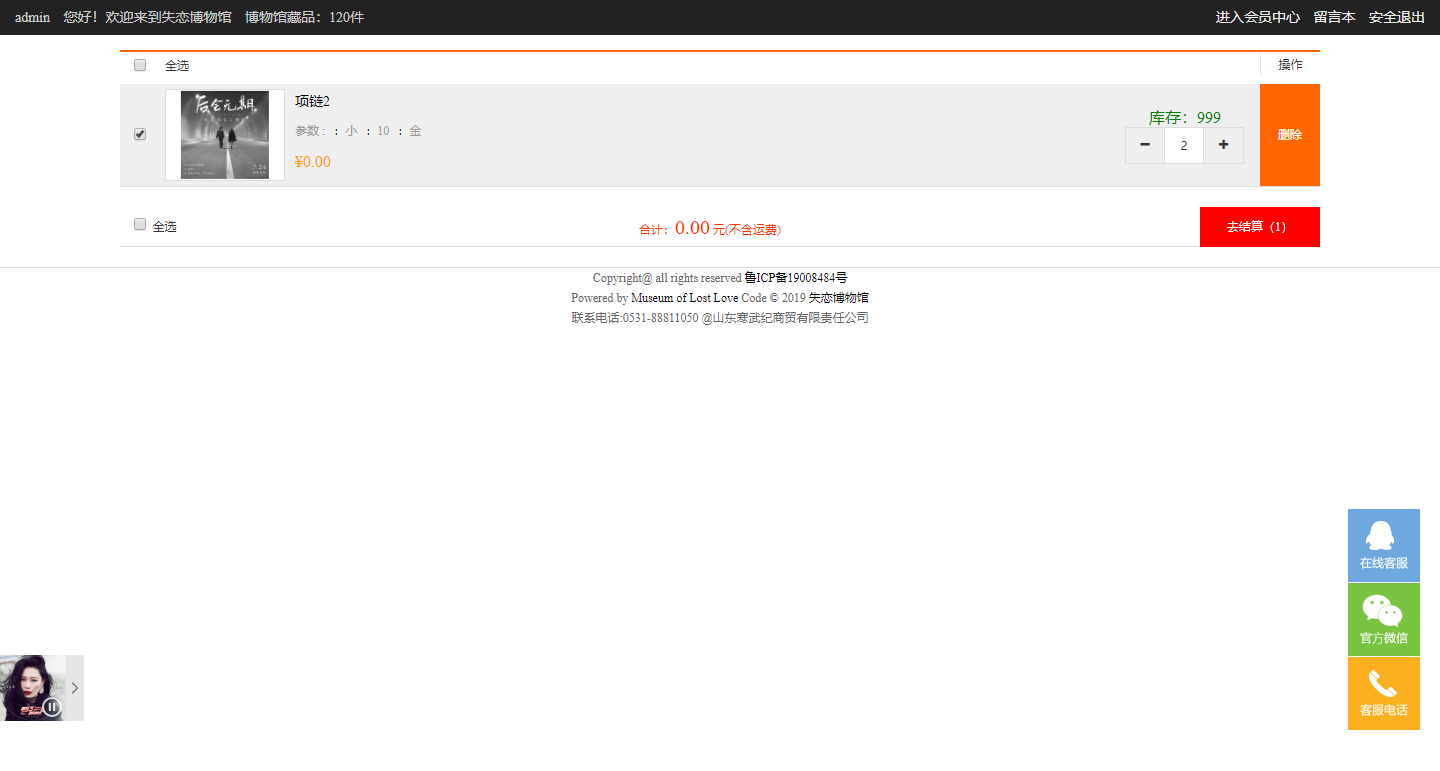Click the 去结算 checkout button
1440x771 pixels.
[1259, 227]
